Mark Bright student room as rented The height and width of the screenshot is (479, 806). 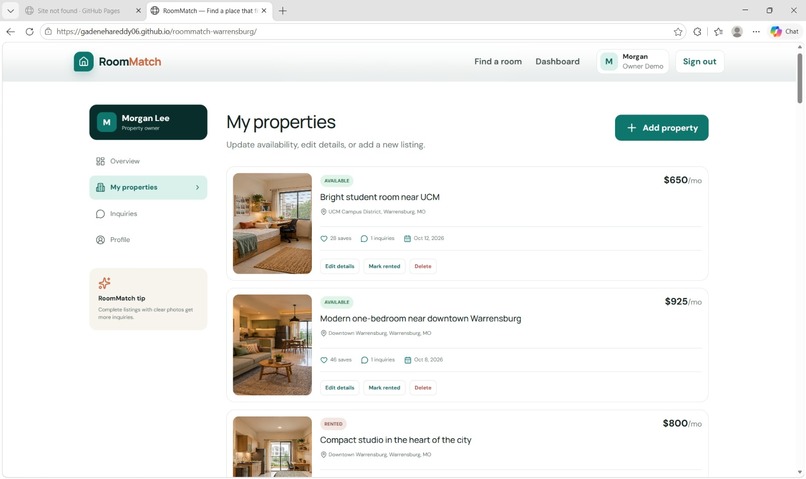click(384, 266)
